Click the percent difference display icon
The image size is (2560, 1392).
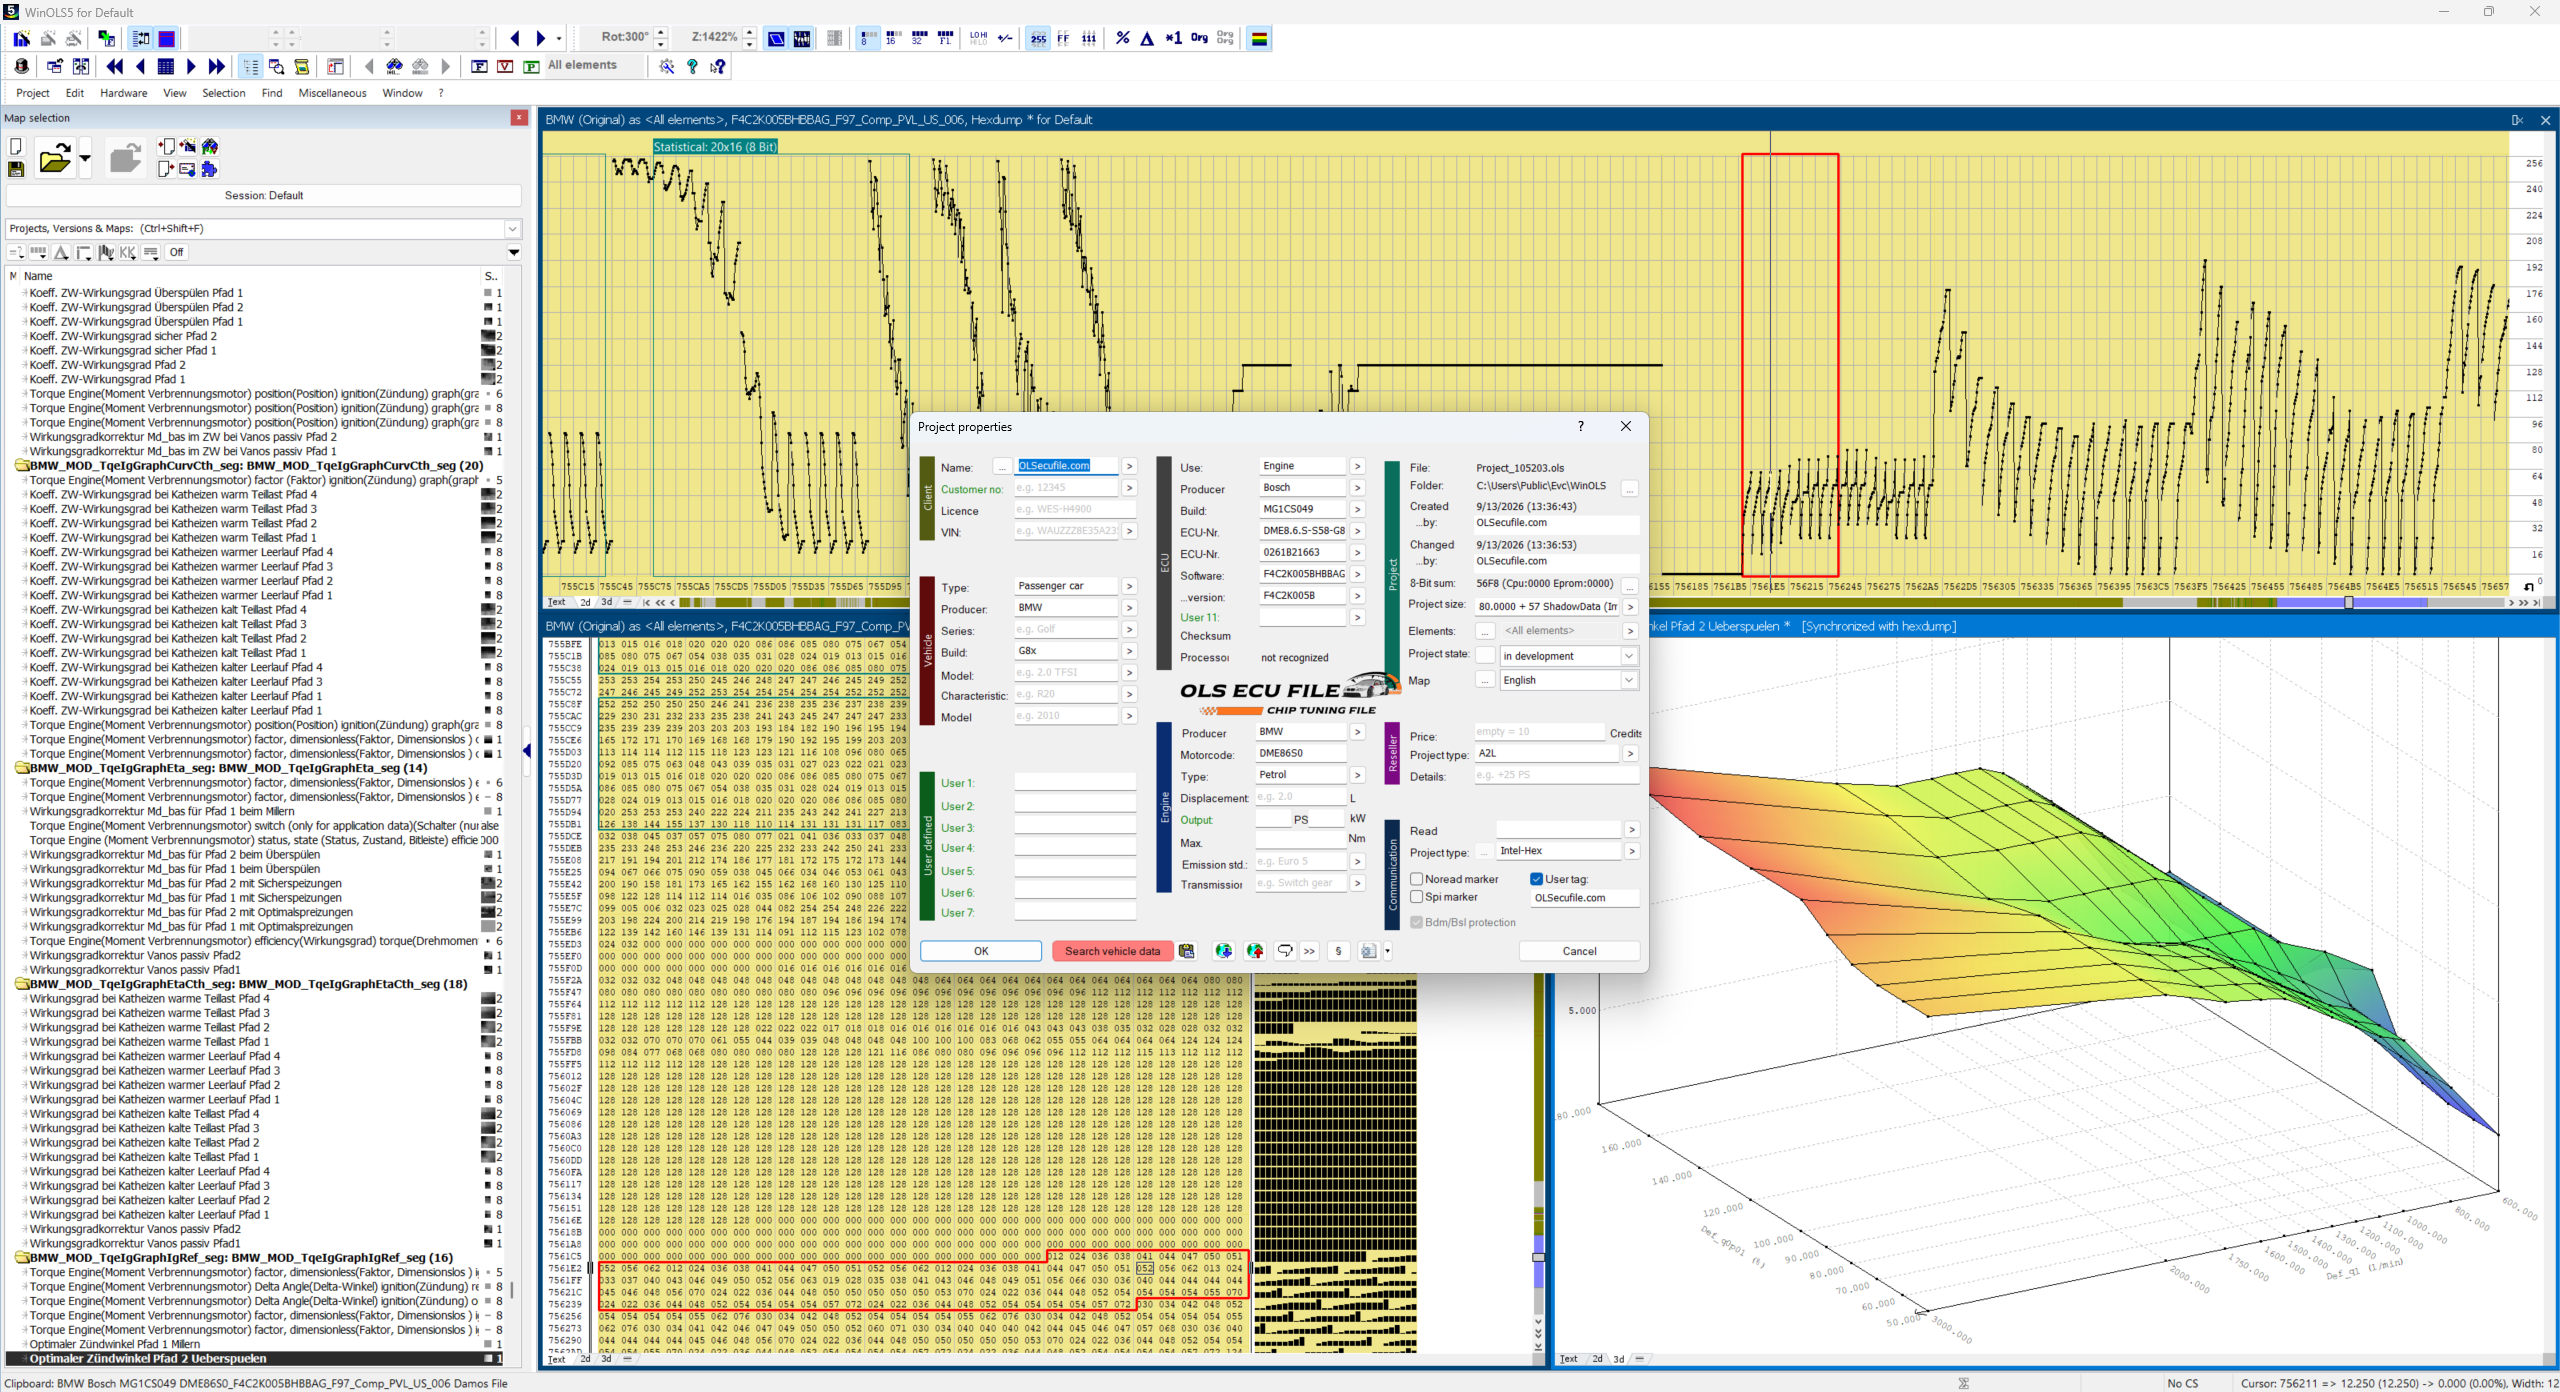1122,38
